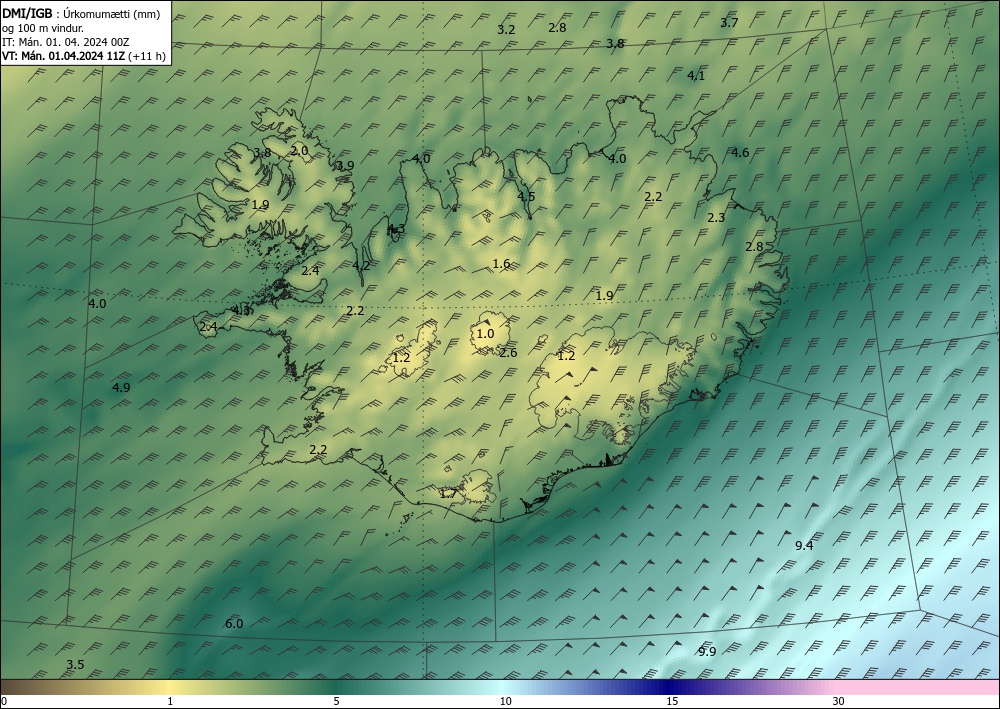The image size is (1000, 709).
Task: Click the 3.5 precipitation value
Action: 75,664
